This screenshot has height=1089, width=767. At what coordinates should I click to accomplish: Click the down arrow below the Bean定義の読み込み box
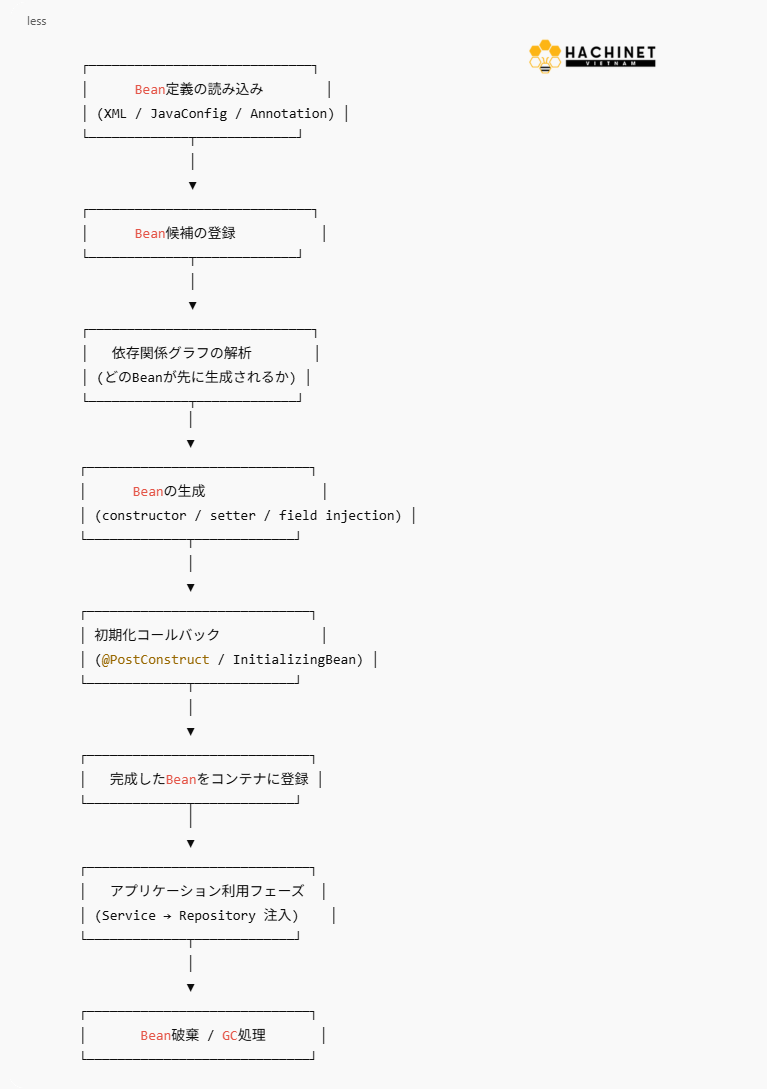pyautogui.click(x=192, y=185)
